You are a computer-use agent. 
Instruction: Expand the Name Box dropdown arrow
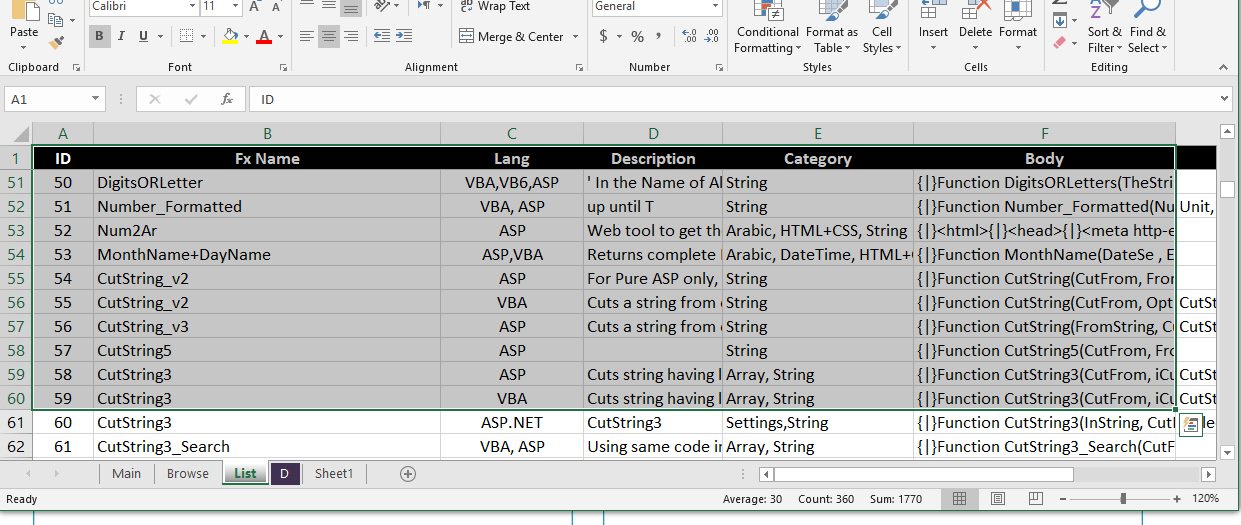coord(96,99)
